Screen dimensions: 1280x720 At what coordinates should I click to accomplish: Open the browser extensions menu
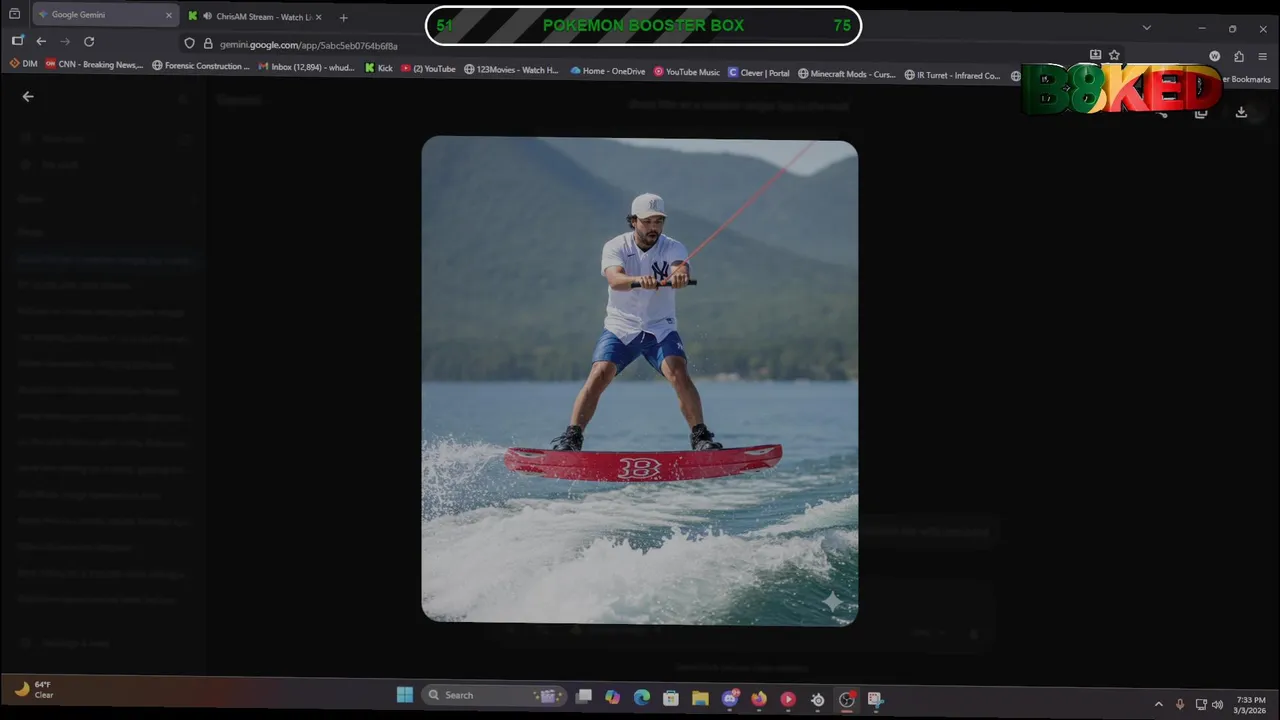[x=1239, y=56]
